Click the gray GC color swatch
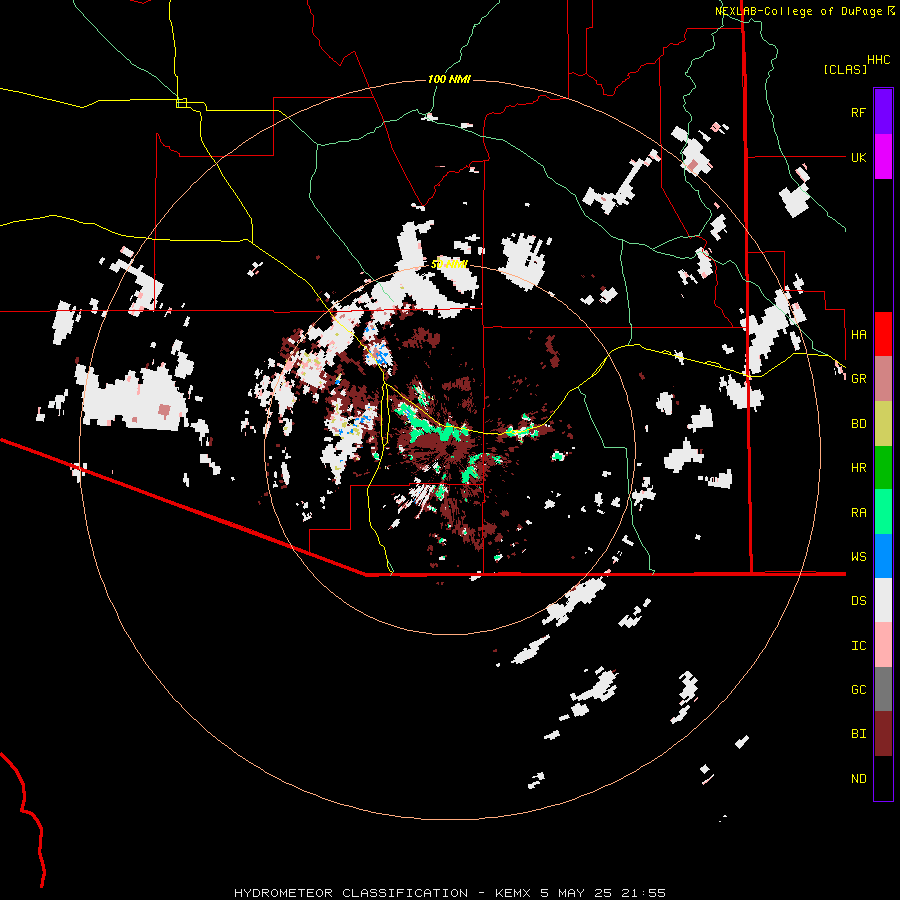This screenshot has width=900, height=900. tap(883, 689)
